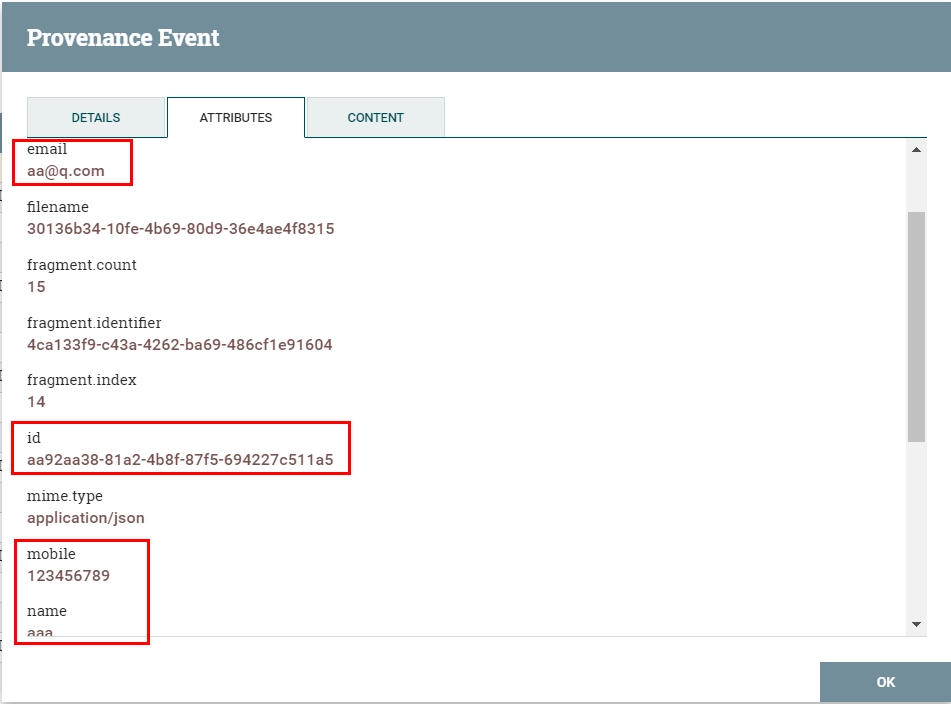Click the mime.type label
Screen dimensions: 951x704
tap(65, 496)
